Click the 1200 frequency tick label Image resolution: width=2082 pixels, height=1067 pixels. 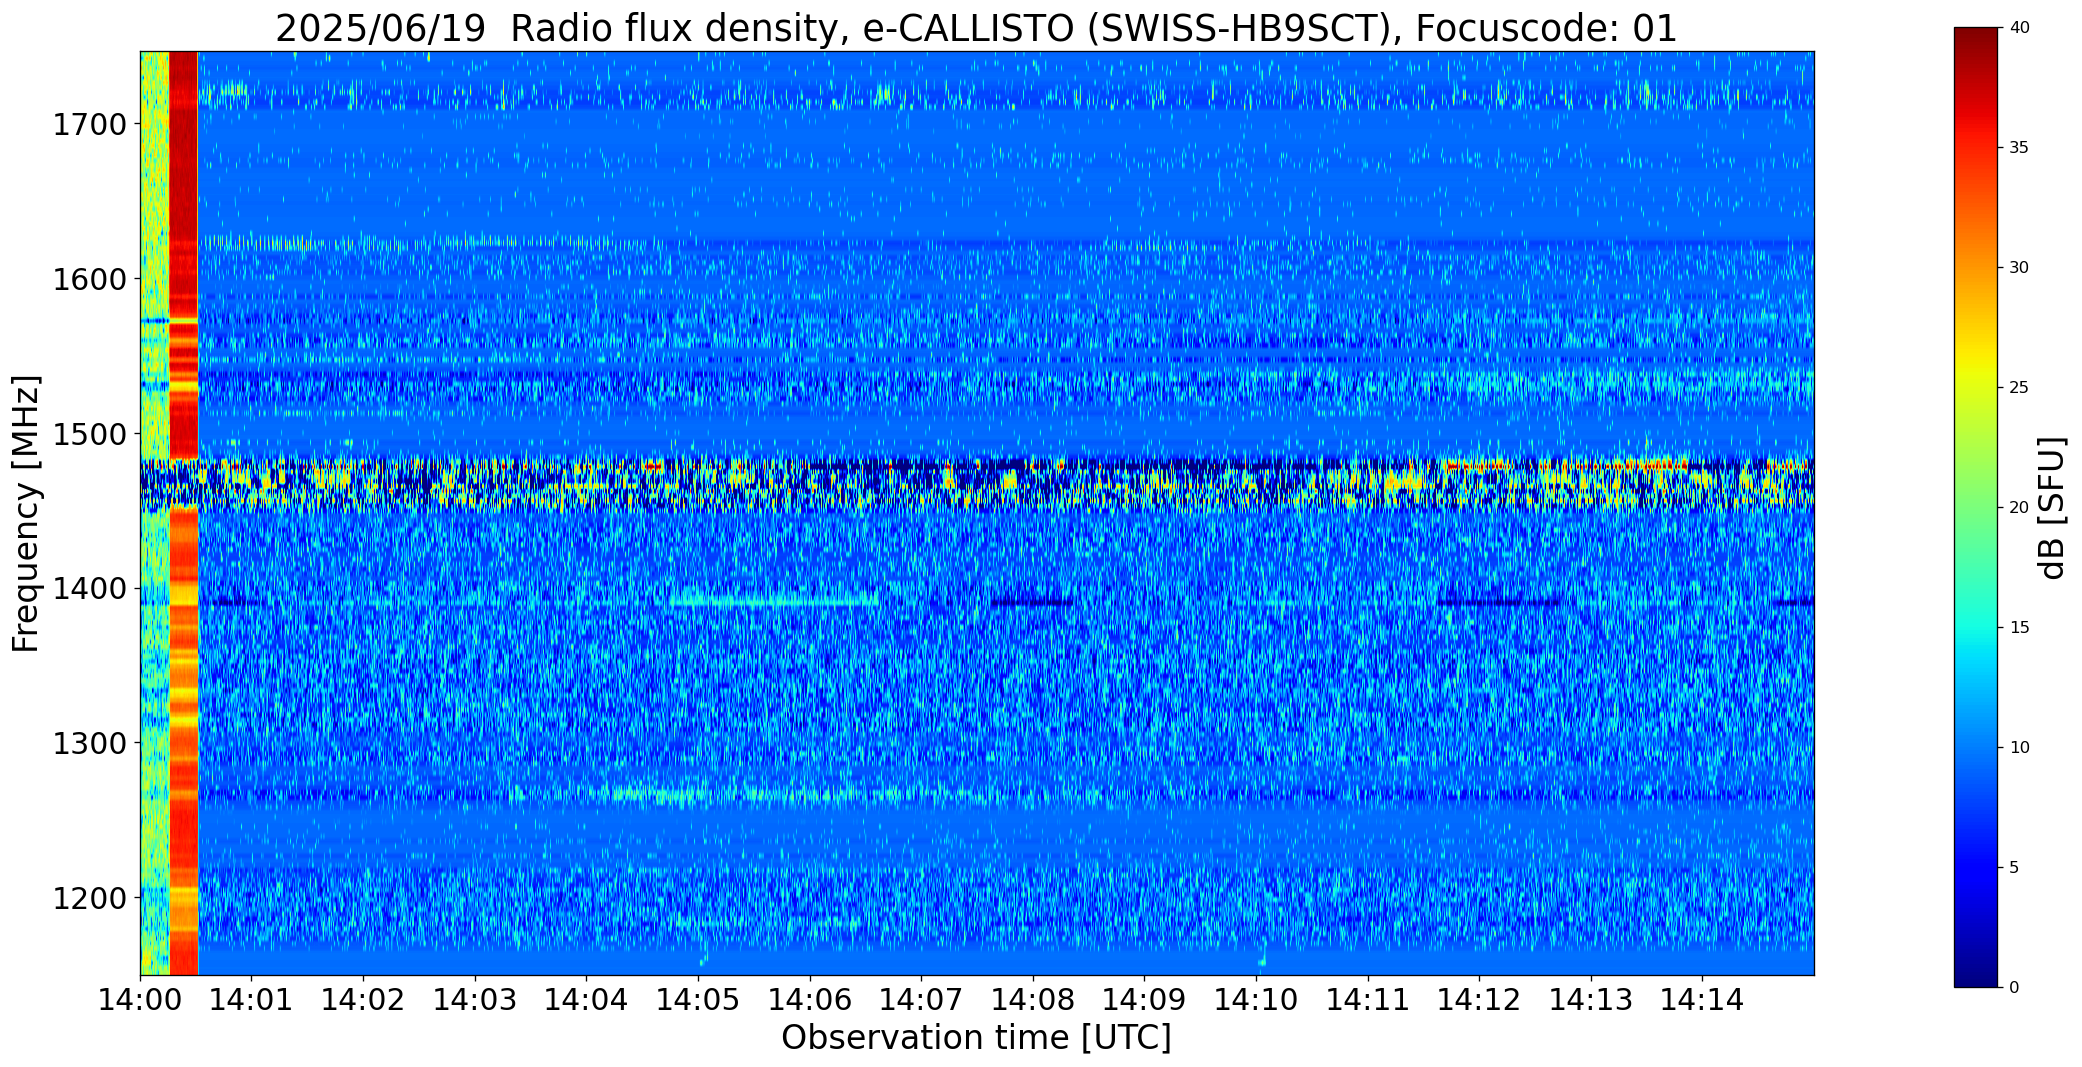[89, 898]
